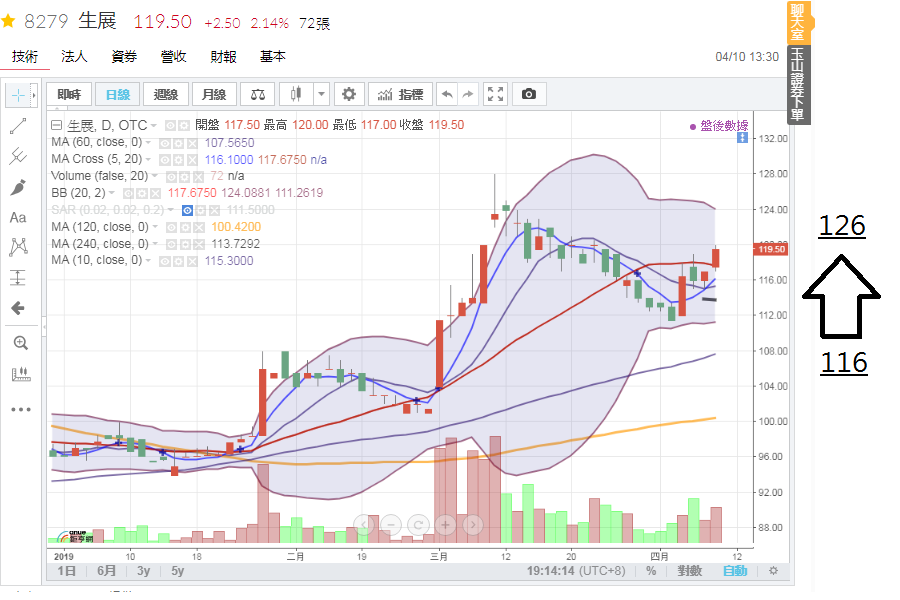This screenshot has height=600, width=900.
Task: Toggle auto scale (自動)
Action: pos(734,571)
